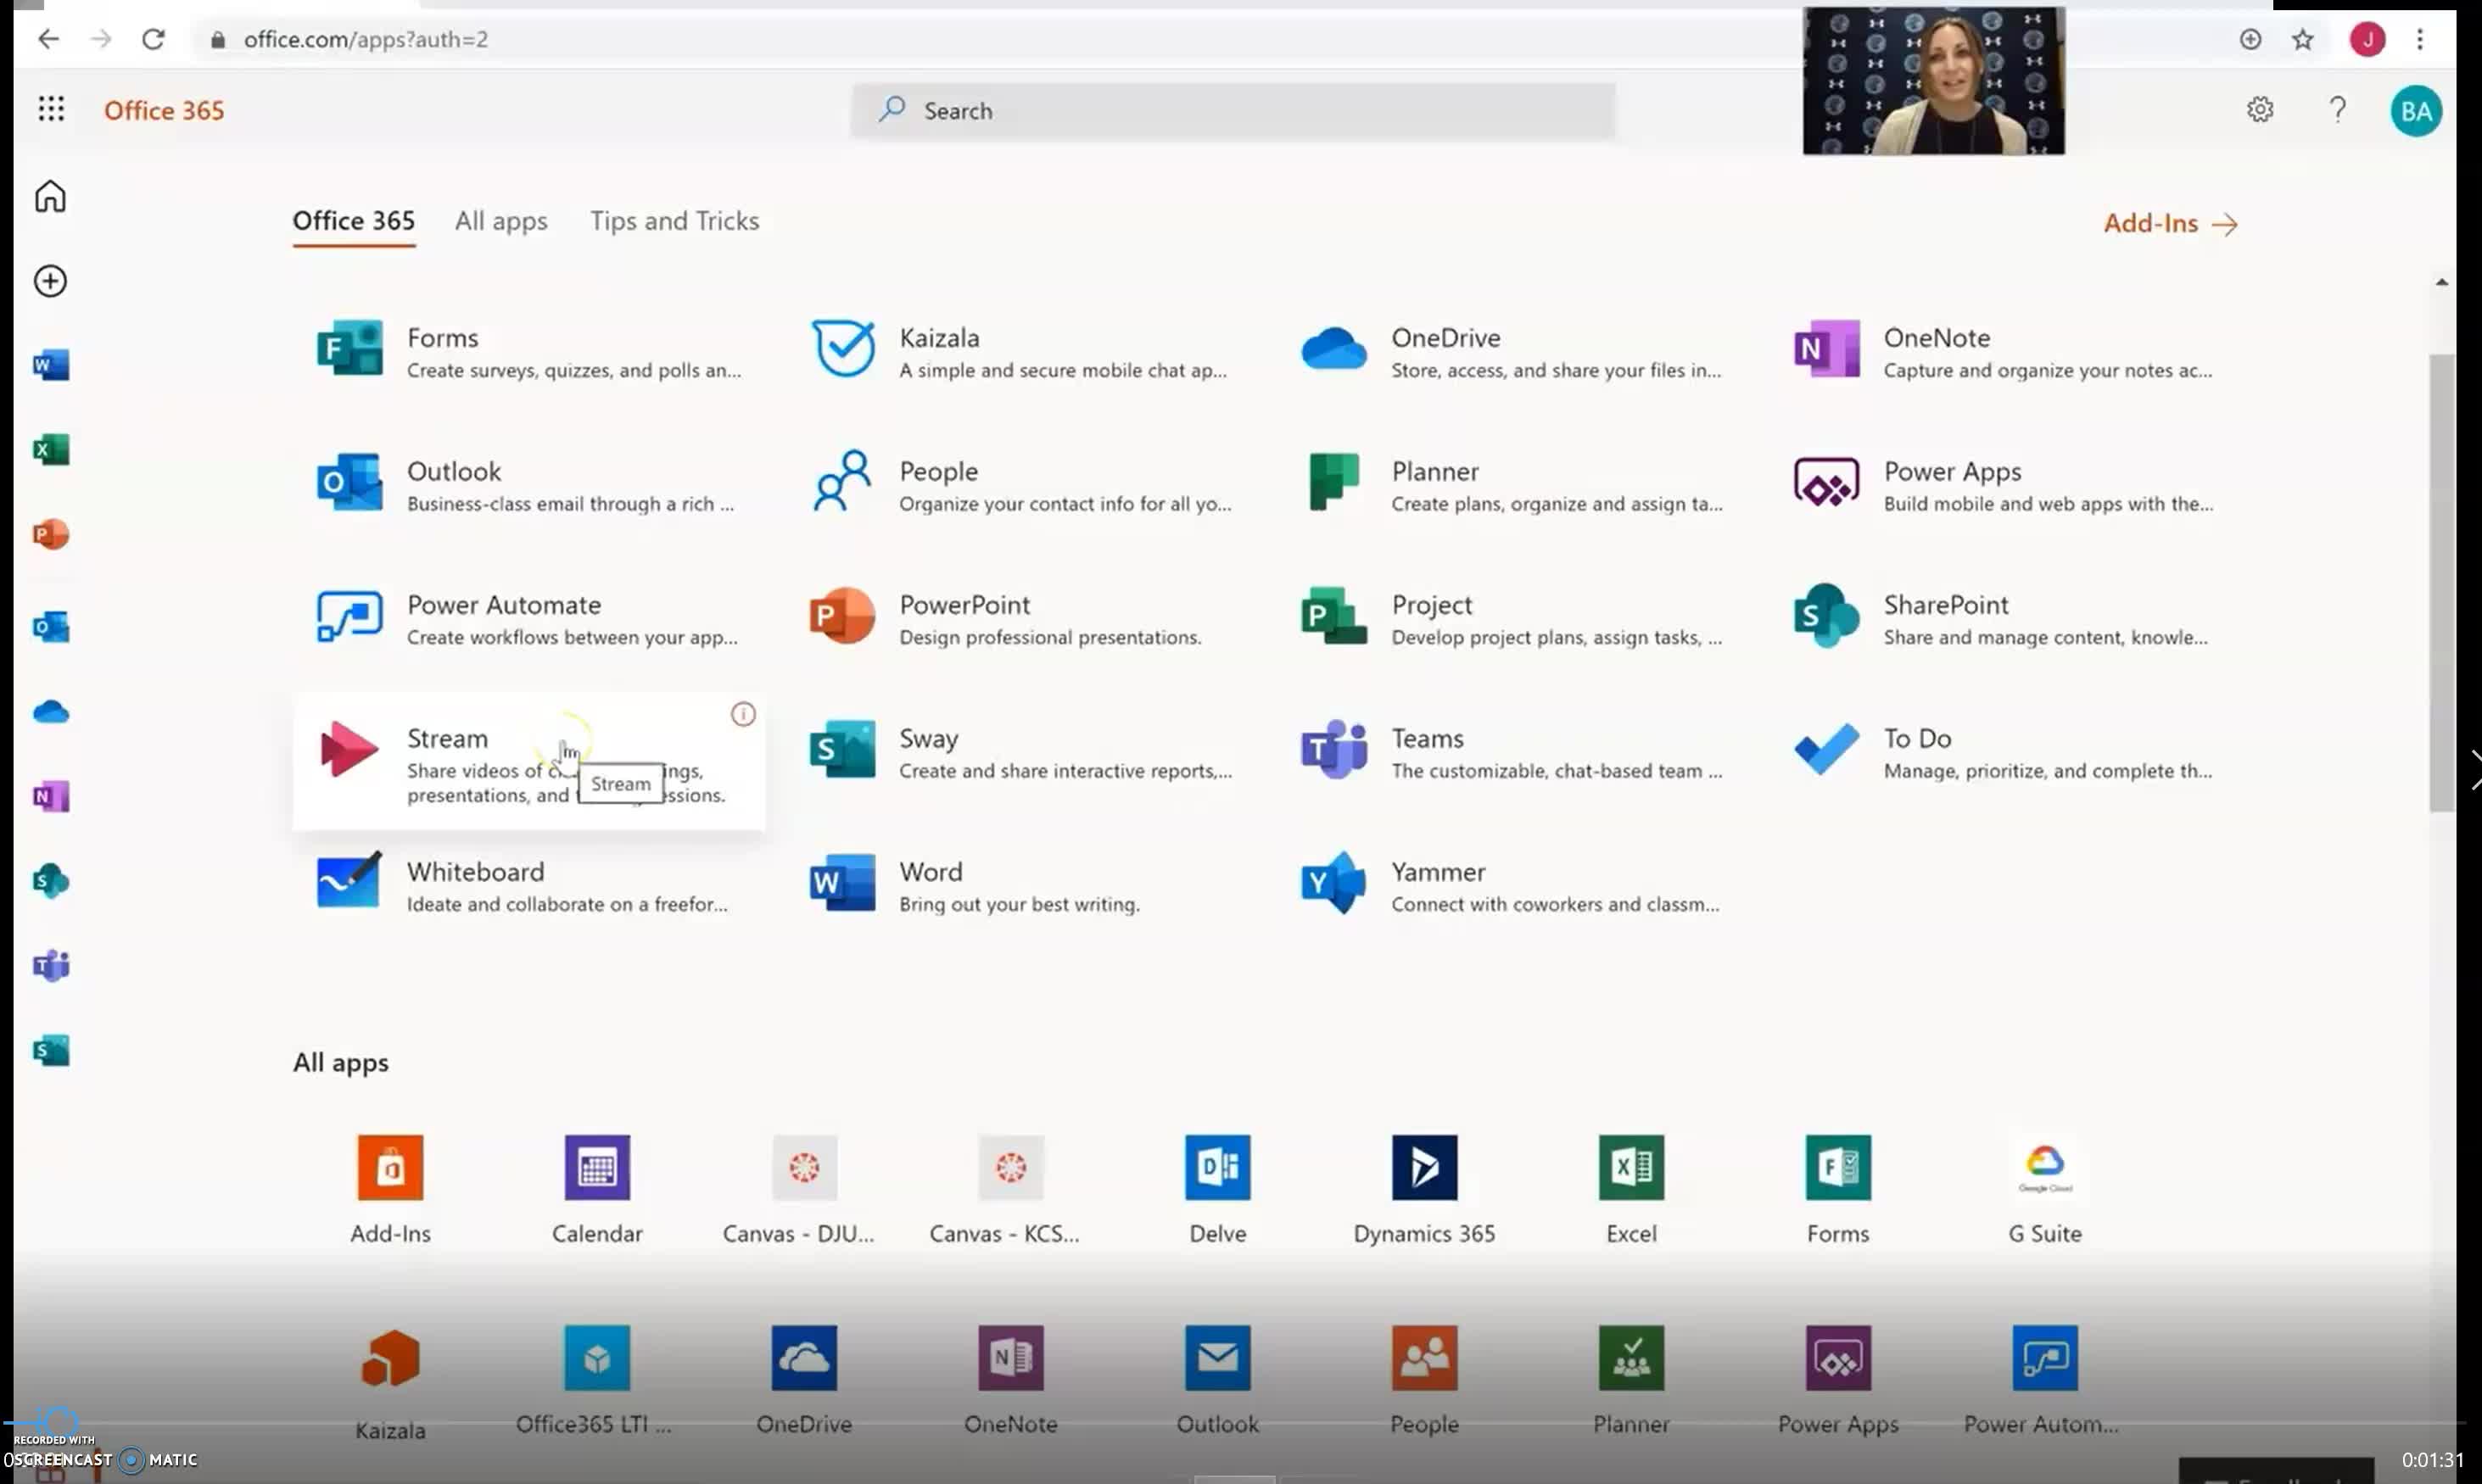
Task: Open SharePoint from the left sidebar
Action: point(51,881)
